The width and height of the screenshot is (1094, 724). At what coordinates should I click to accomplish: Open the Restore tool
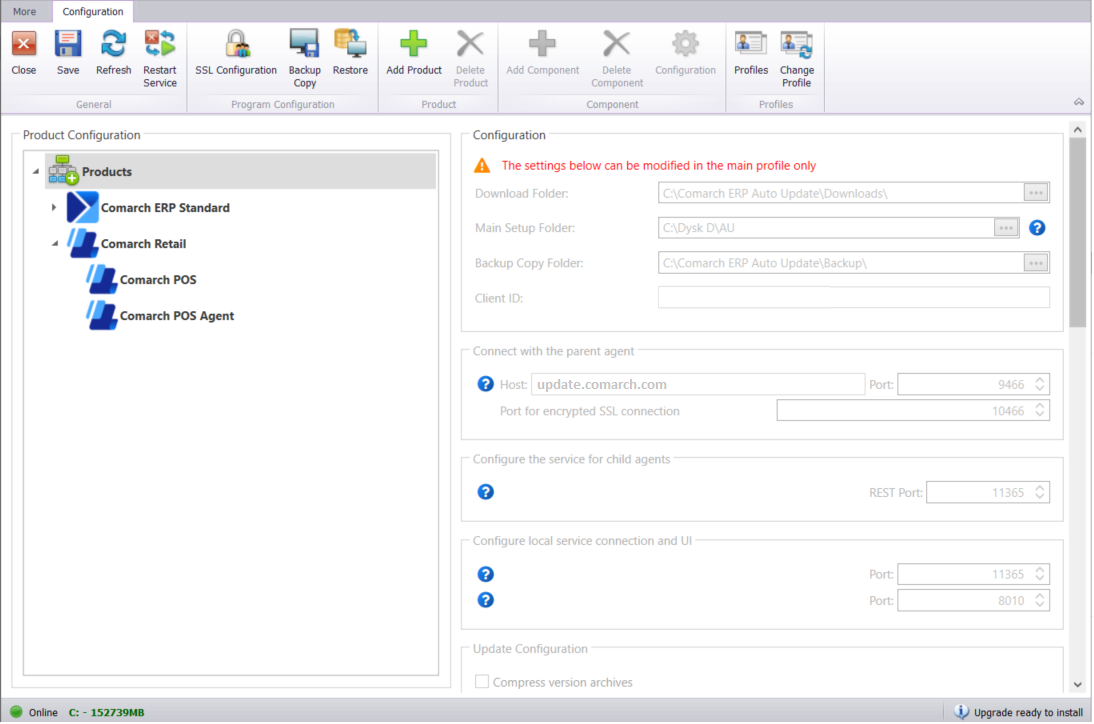tap(350, 45)
